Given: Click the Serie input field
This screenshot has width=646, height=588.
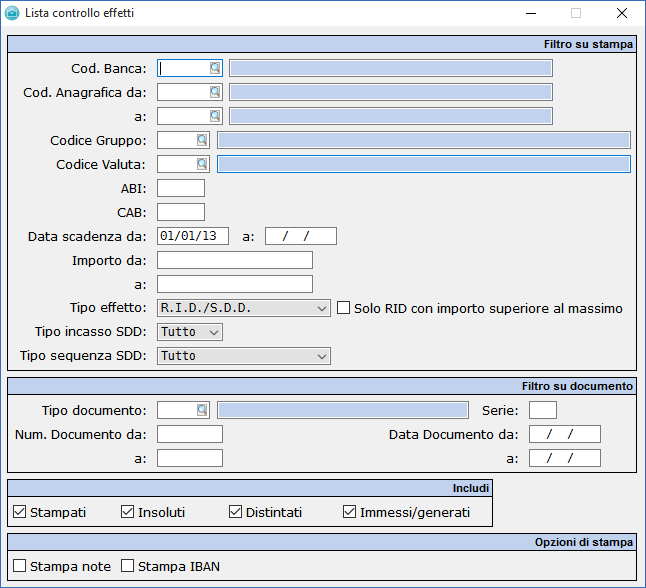Looking at the screenshot, I should point(543,410).
